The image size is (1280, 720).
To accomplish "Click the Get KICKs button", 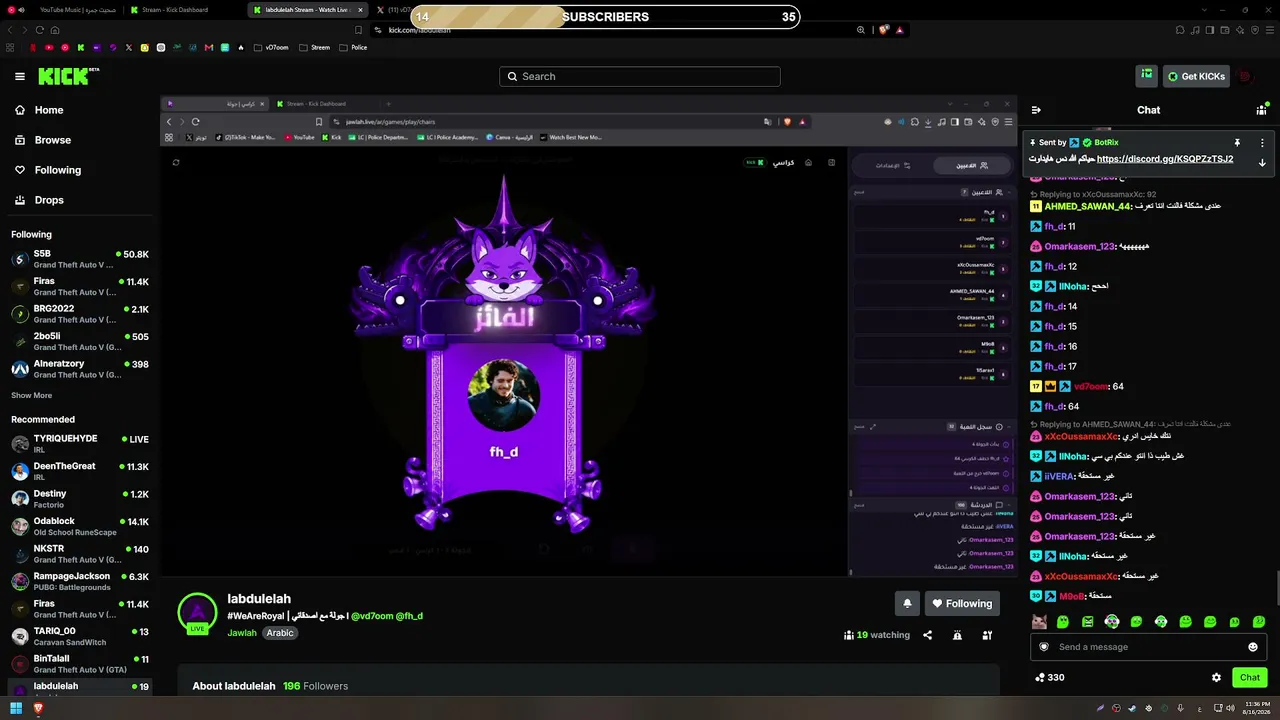I will tap(1196, 76).
